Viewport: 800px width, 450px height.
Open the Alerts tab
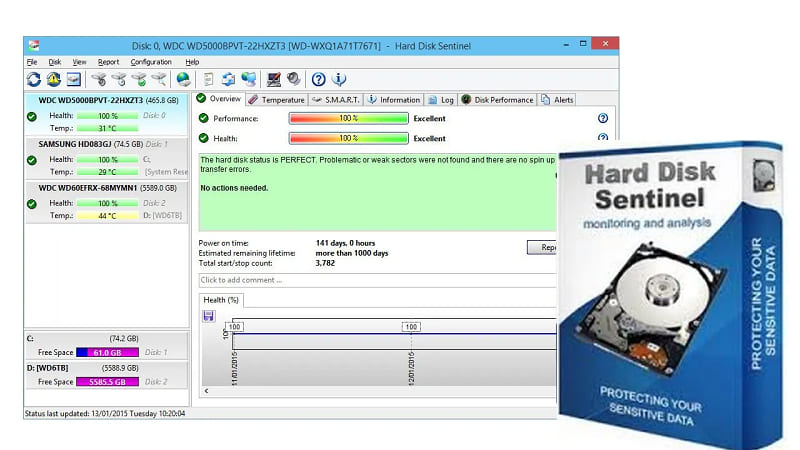tap(557, 100)
